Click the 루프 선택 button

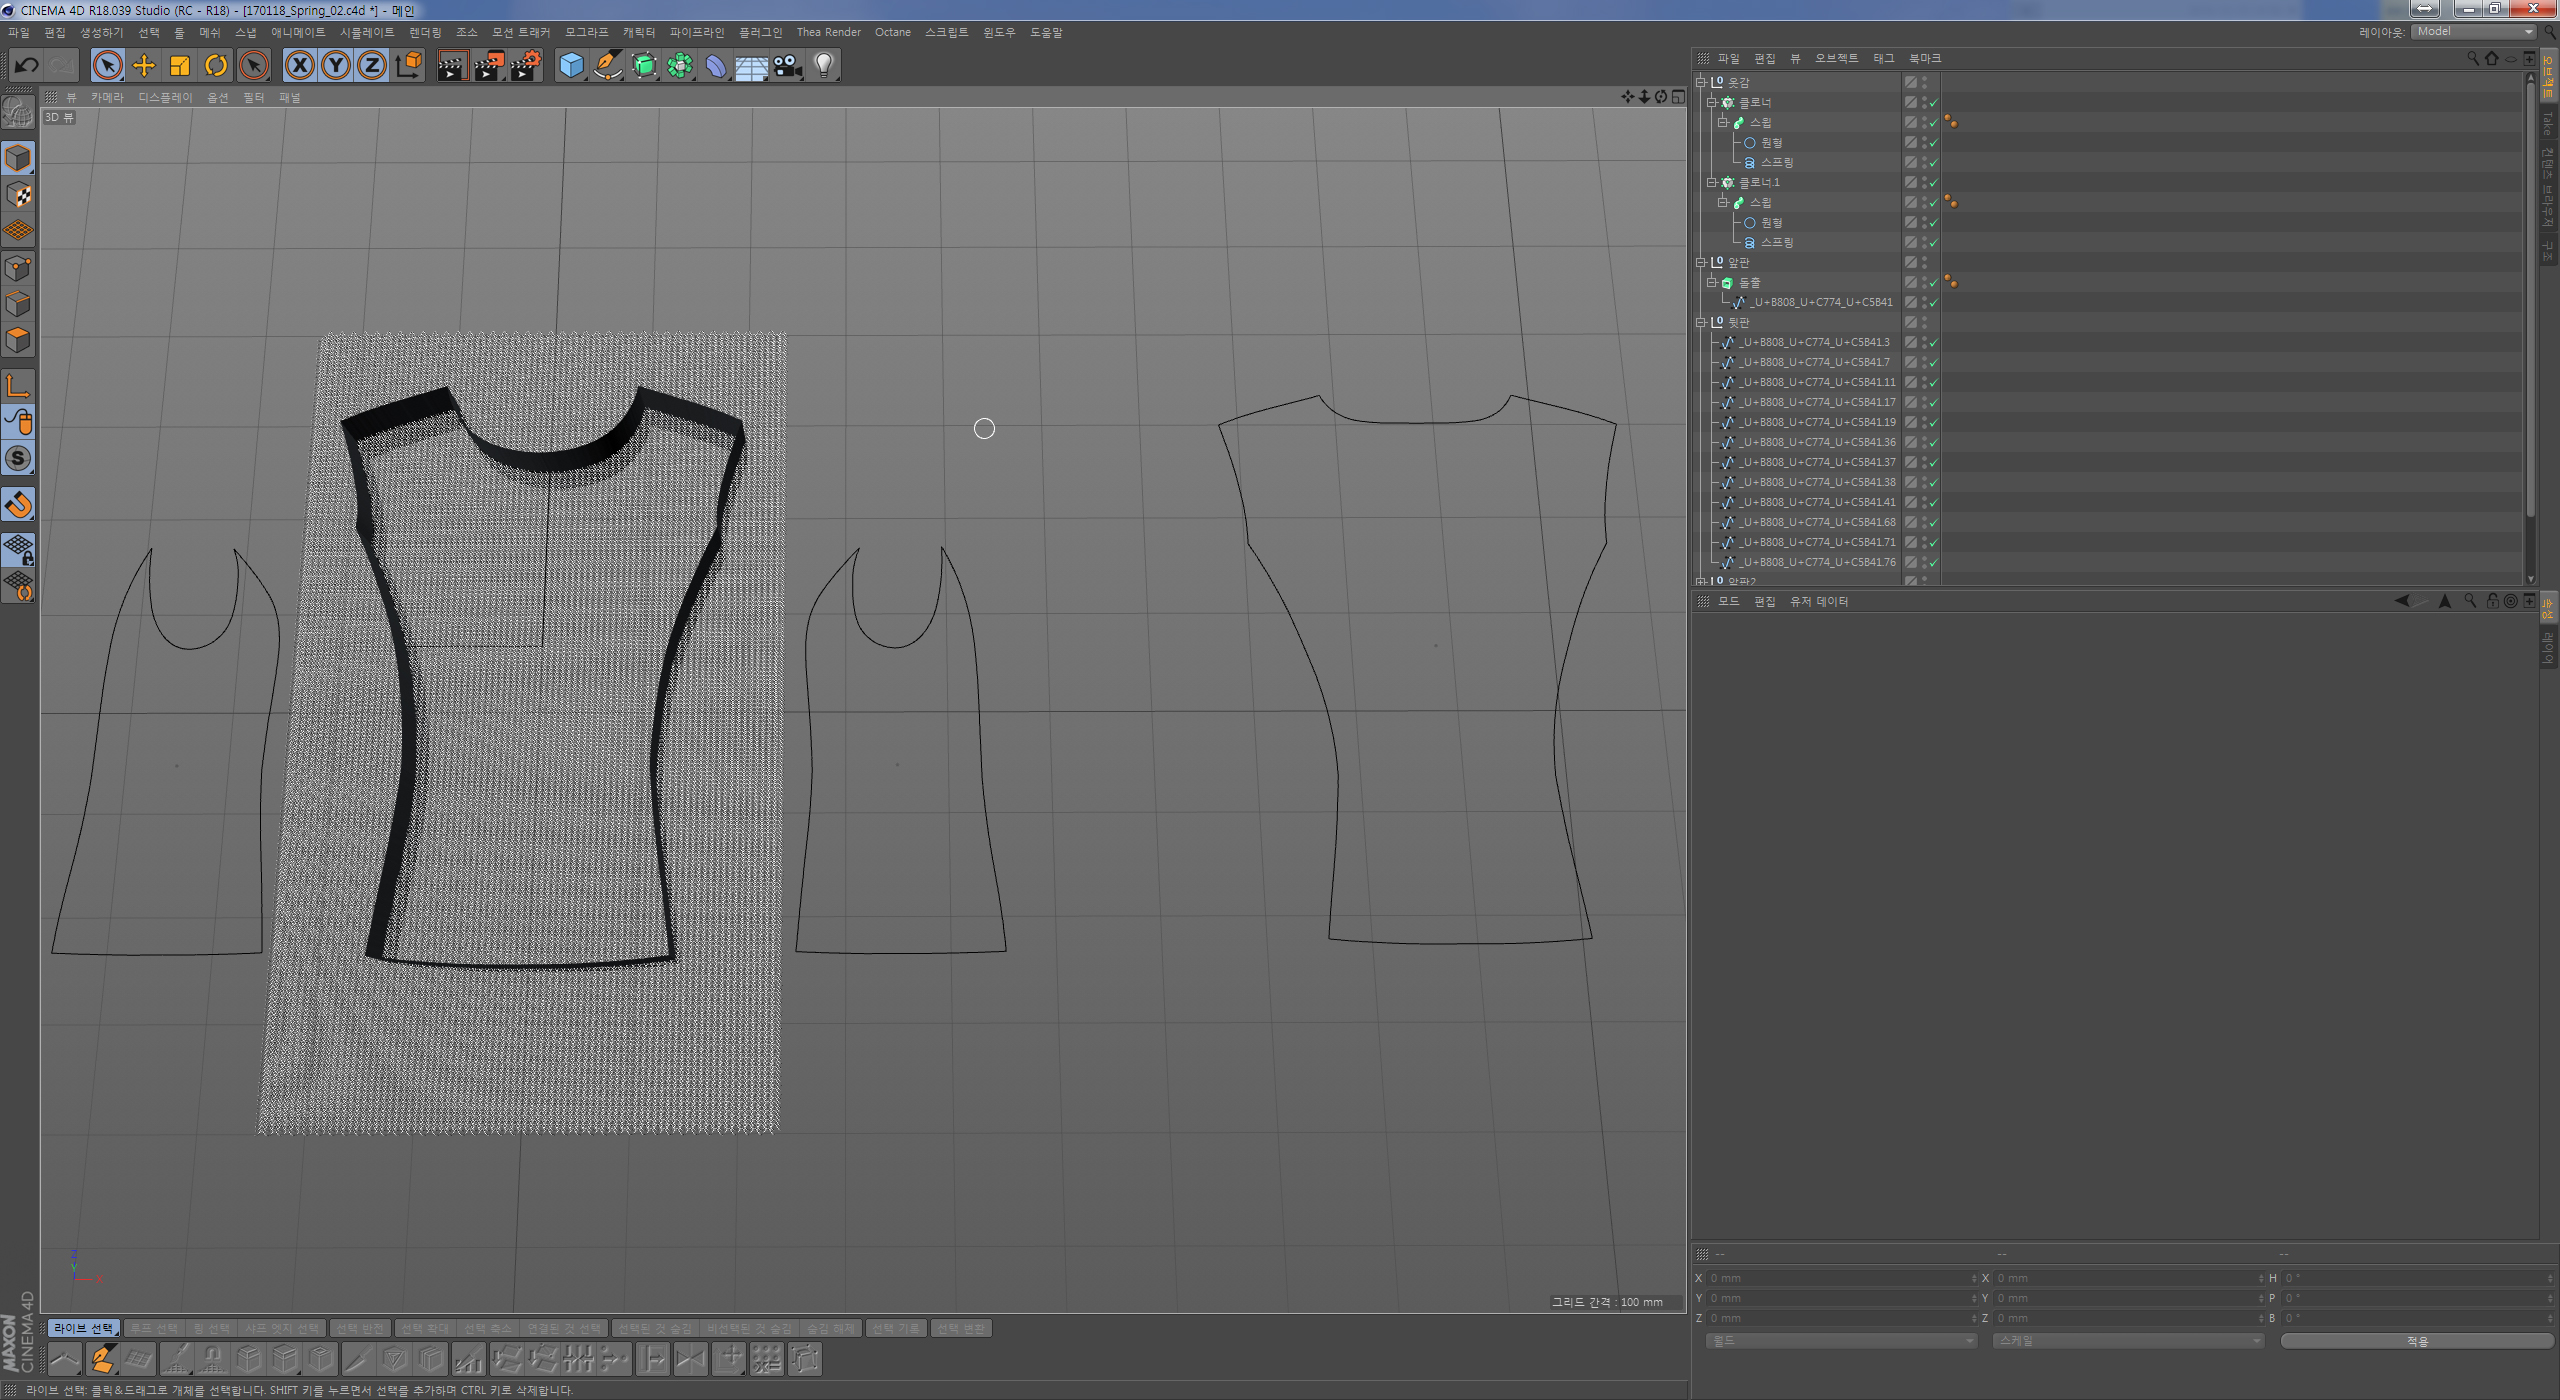(x=154, y=1328)
